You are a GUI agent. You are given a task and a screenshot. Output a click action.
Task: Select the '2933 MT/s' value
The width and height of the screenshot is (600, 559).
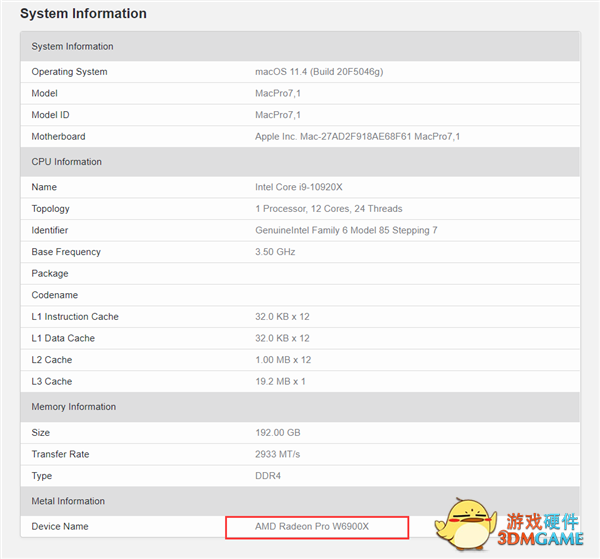pyautogui.click(x=277, y=454)
